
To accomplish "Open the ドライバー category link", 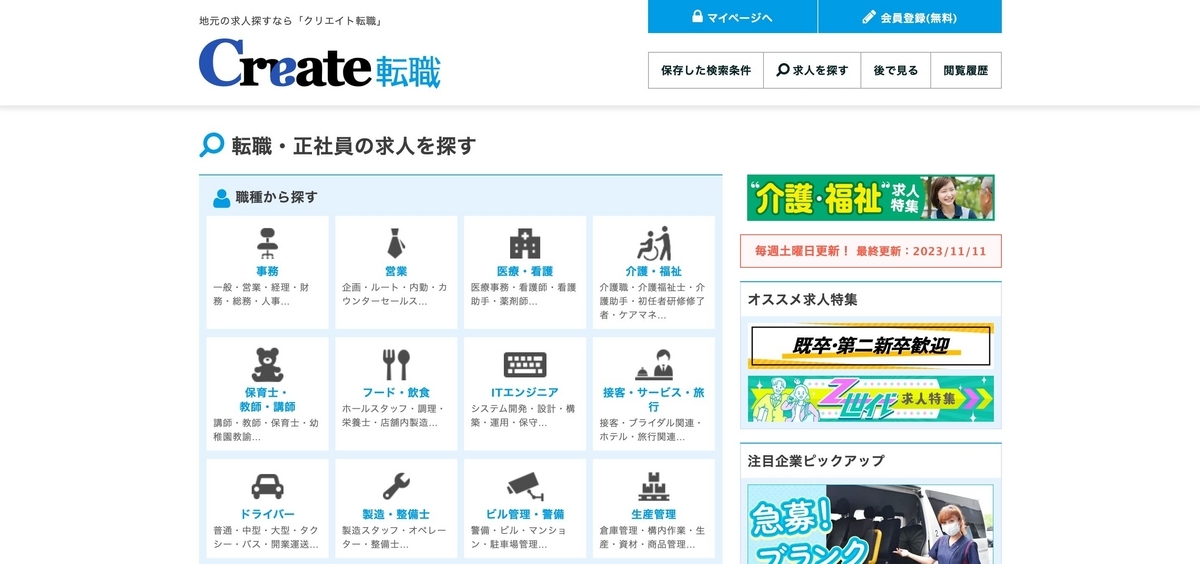I will pyautogui.click(x=267, y=514).
